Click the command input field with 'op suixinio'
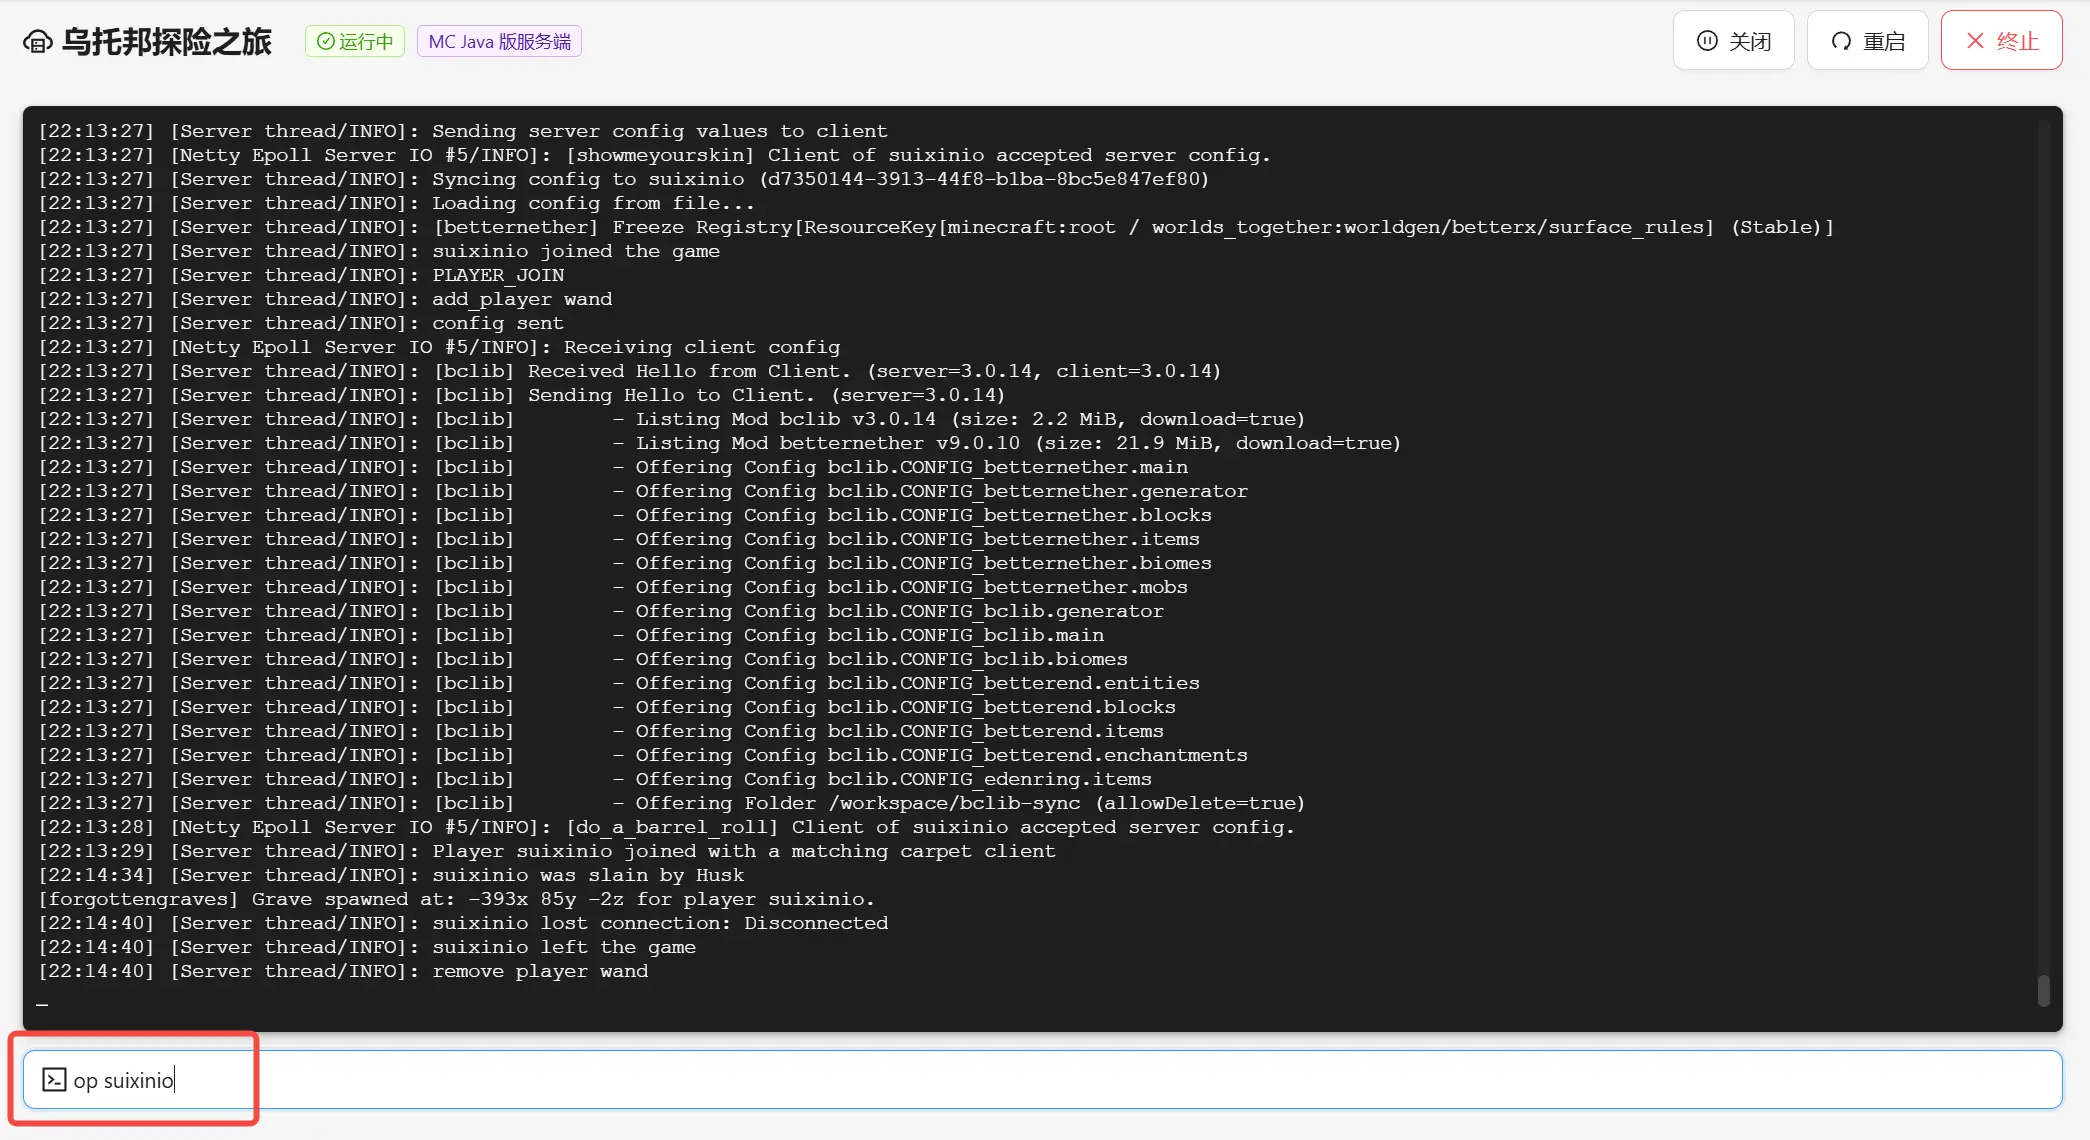The image size is (2090, 1140). 1042,1080
